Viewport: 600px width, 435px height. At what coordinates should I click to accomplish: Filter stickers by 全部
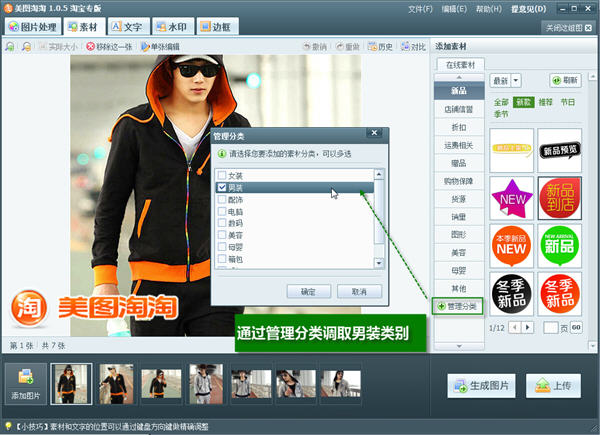(x=501, y=102)
